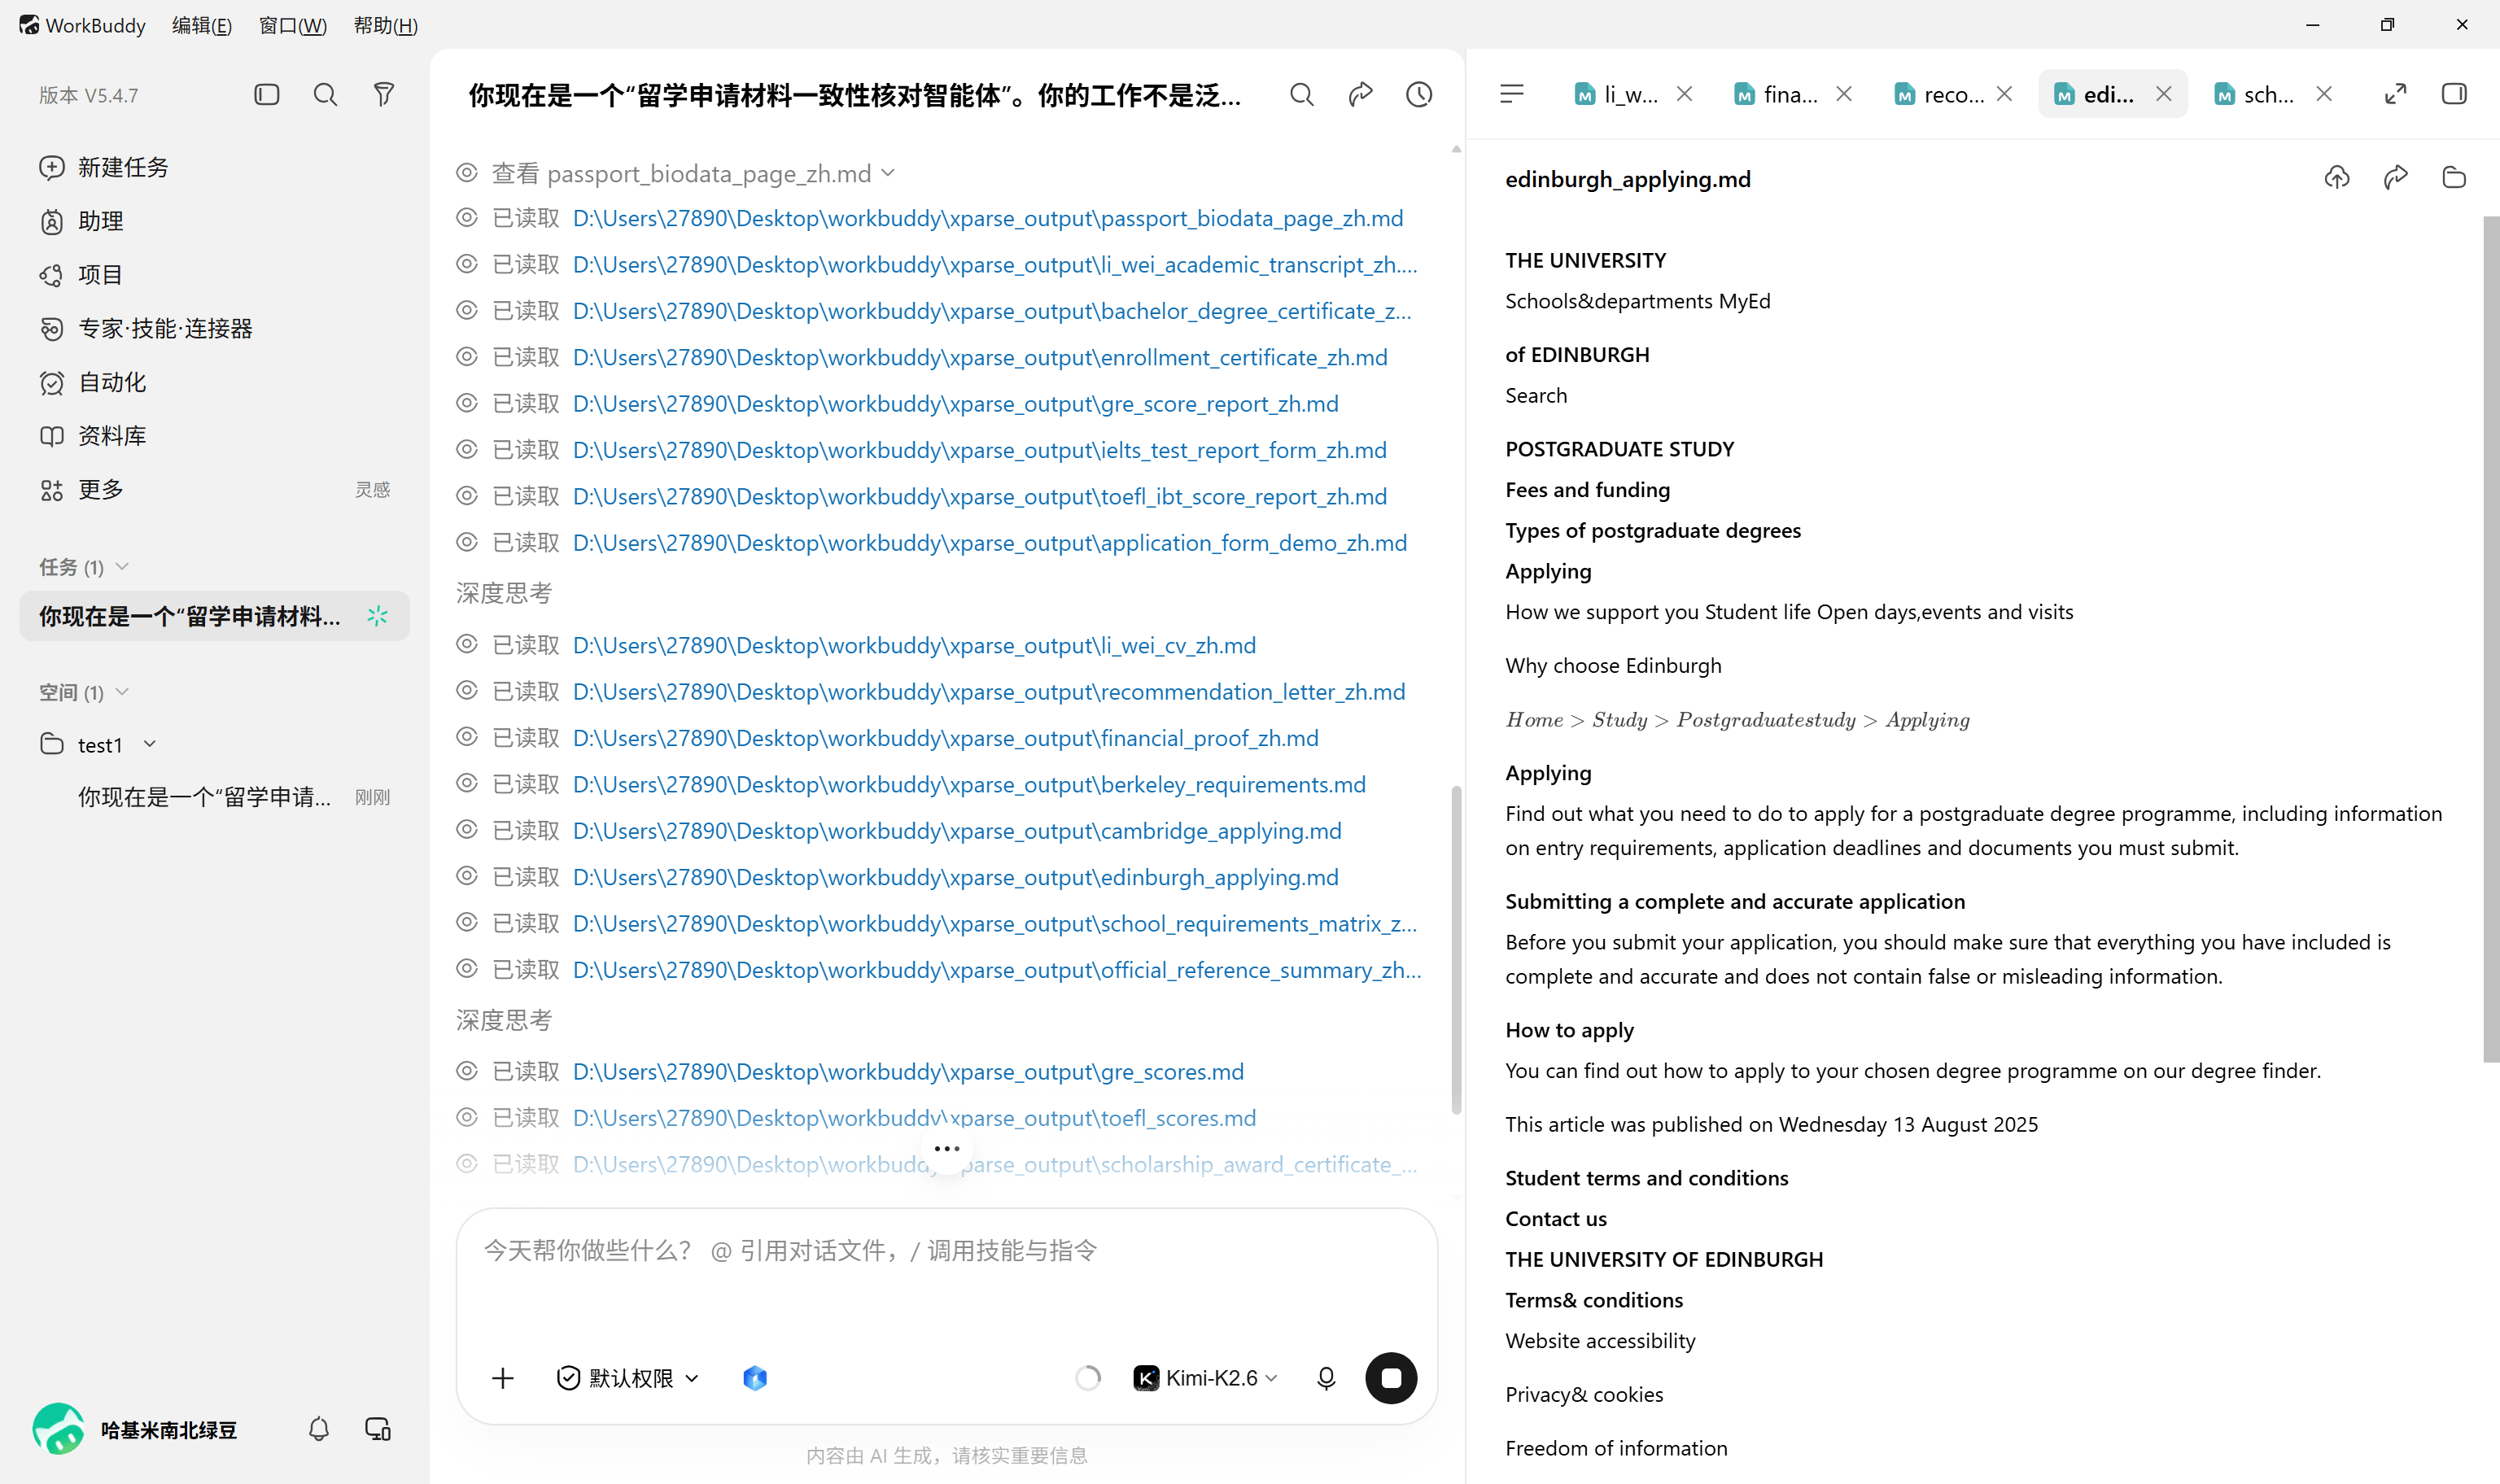The width and height of the screenshot is (2500, 1484).
Task: Click the chat panel scrollbar
Action: (x=1456, y=950)
